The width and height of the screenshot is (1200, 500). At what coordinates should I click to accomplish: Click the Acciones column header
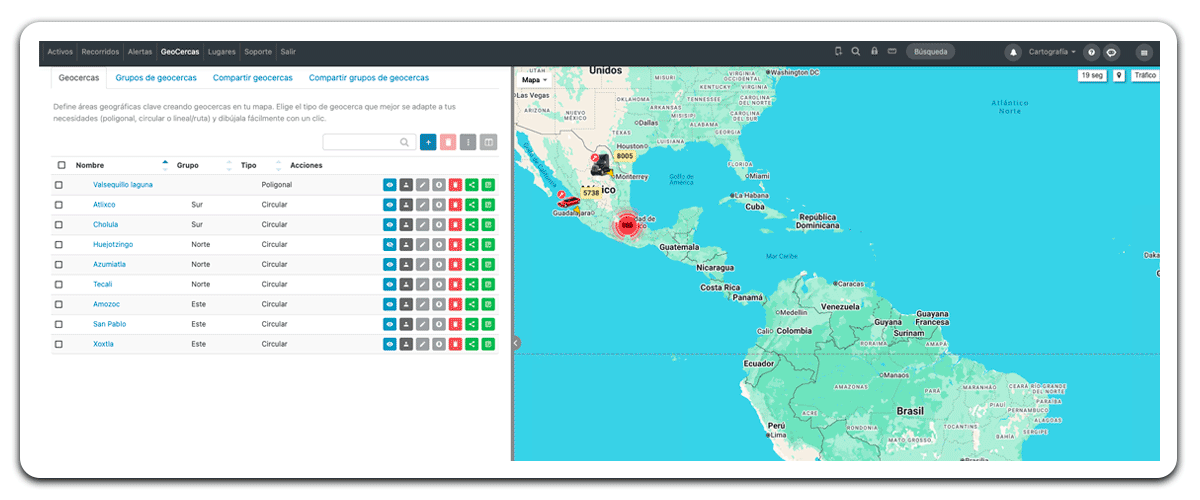[x=306, y=165]
